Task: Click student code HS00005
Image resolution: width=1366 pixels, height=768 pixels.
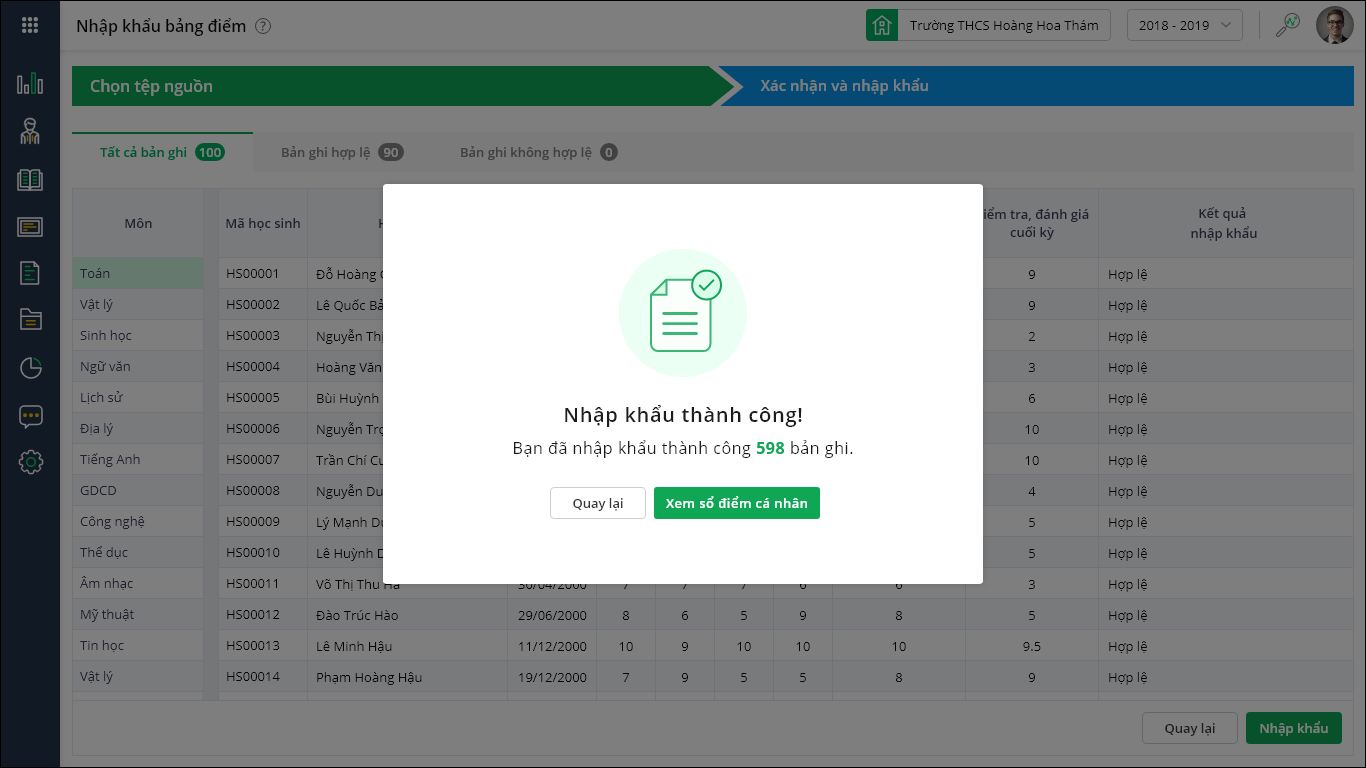Action: click(x=253, y=398)
